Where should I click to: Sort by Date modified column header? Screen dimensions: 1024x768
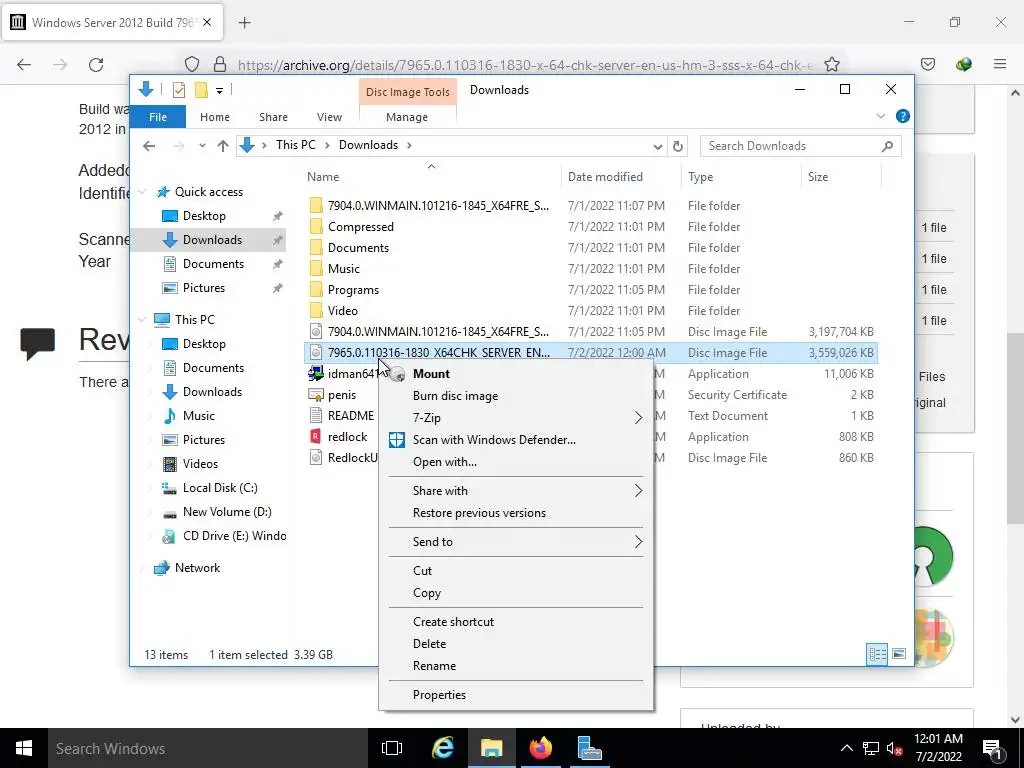(x=605, y=177)
